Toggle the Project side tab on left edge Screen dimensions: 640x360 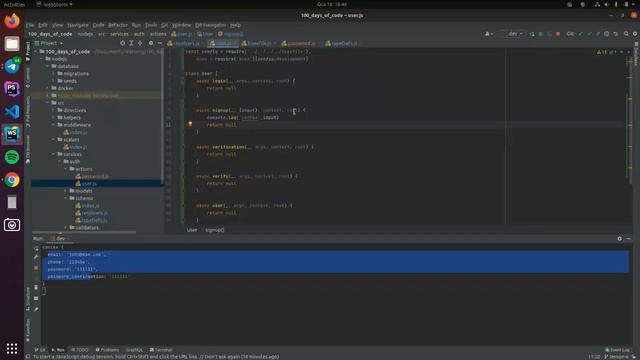(28, 51)
